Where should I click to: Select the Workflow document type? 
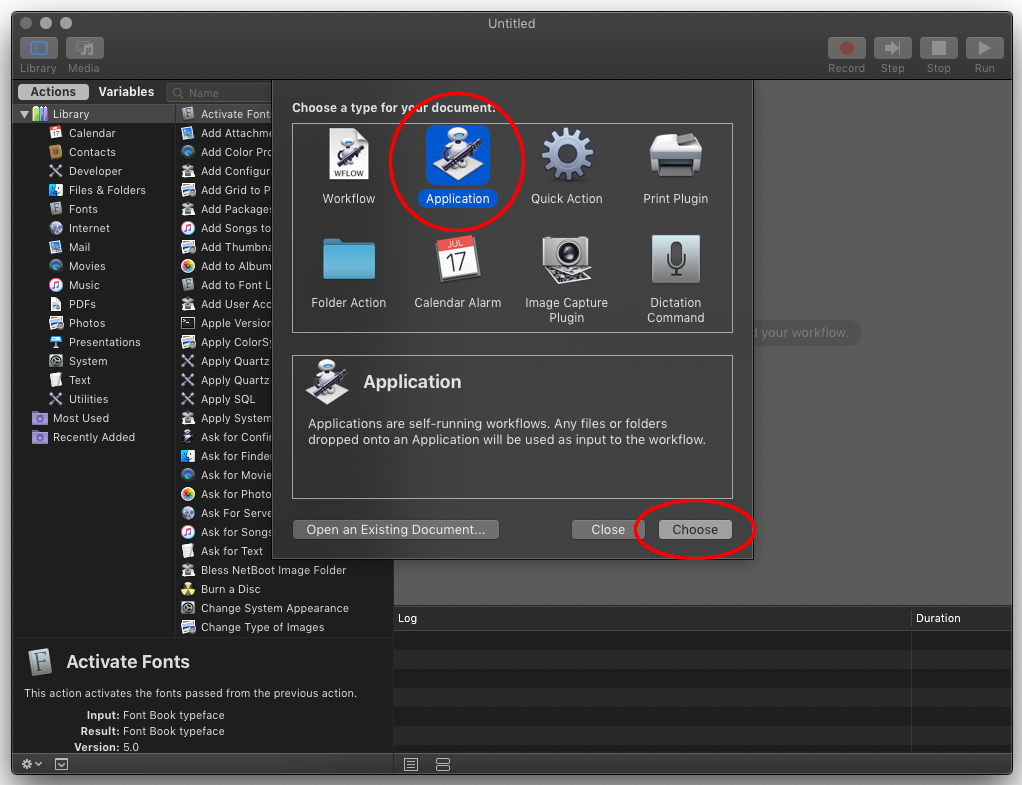click(349, 167)
